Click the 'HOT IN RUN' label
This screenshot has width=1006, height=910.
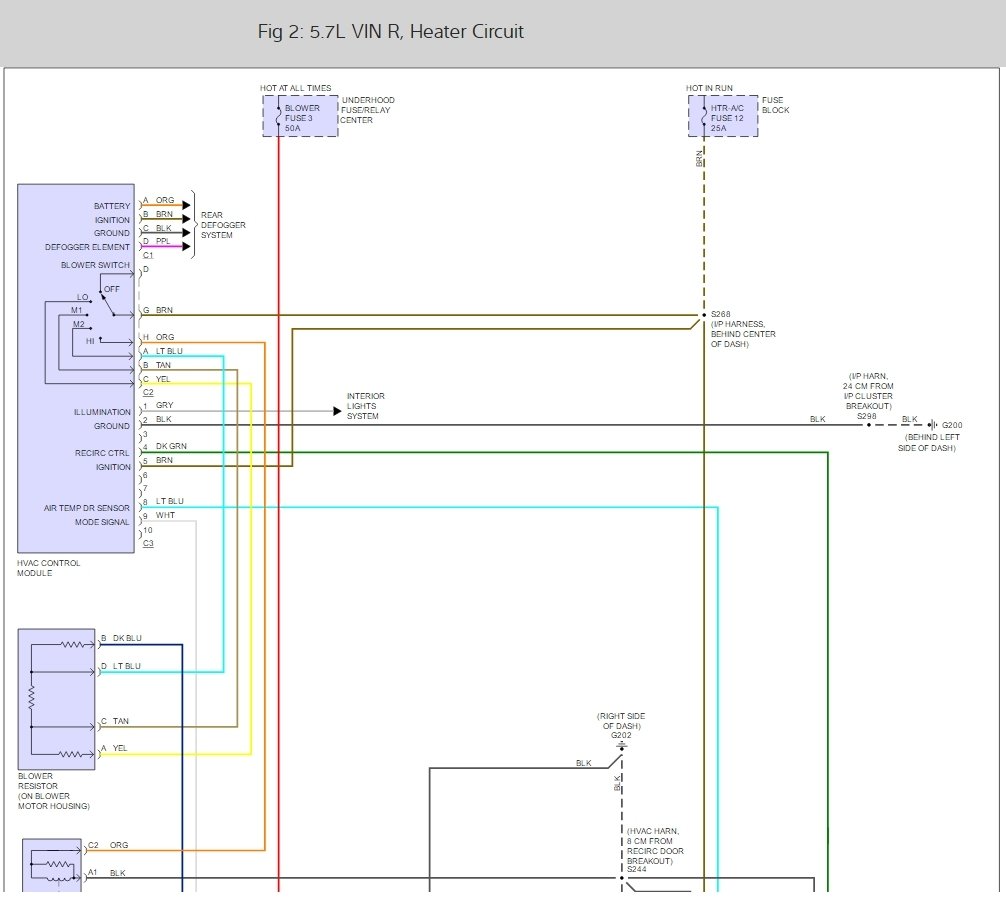click(709, 88)
